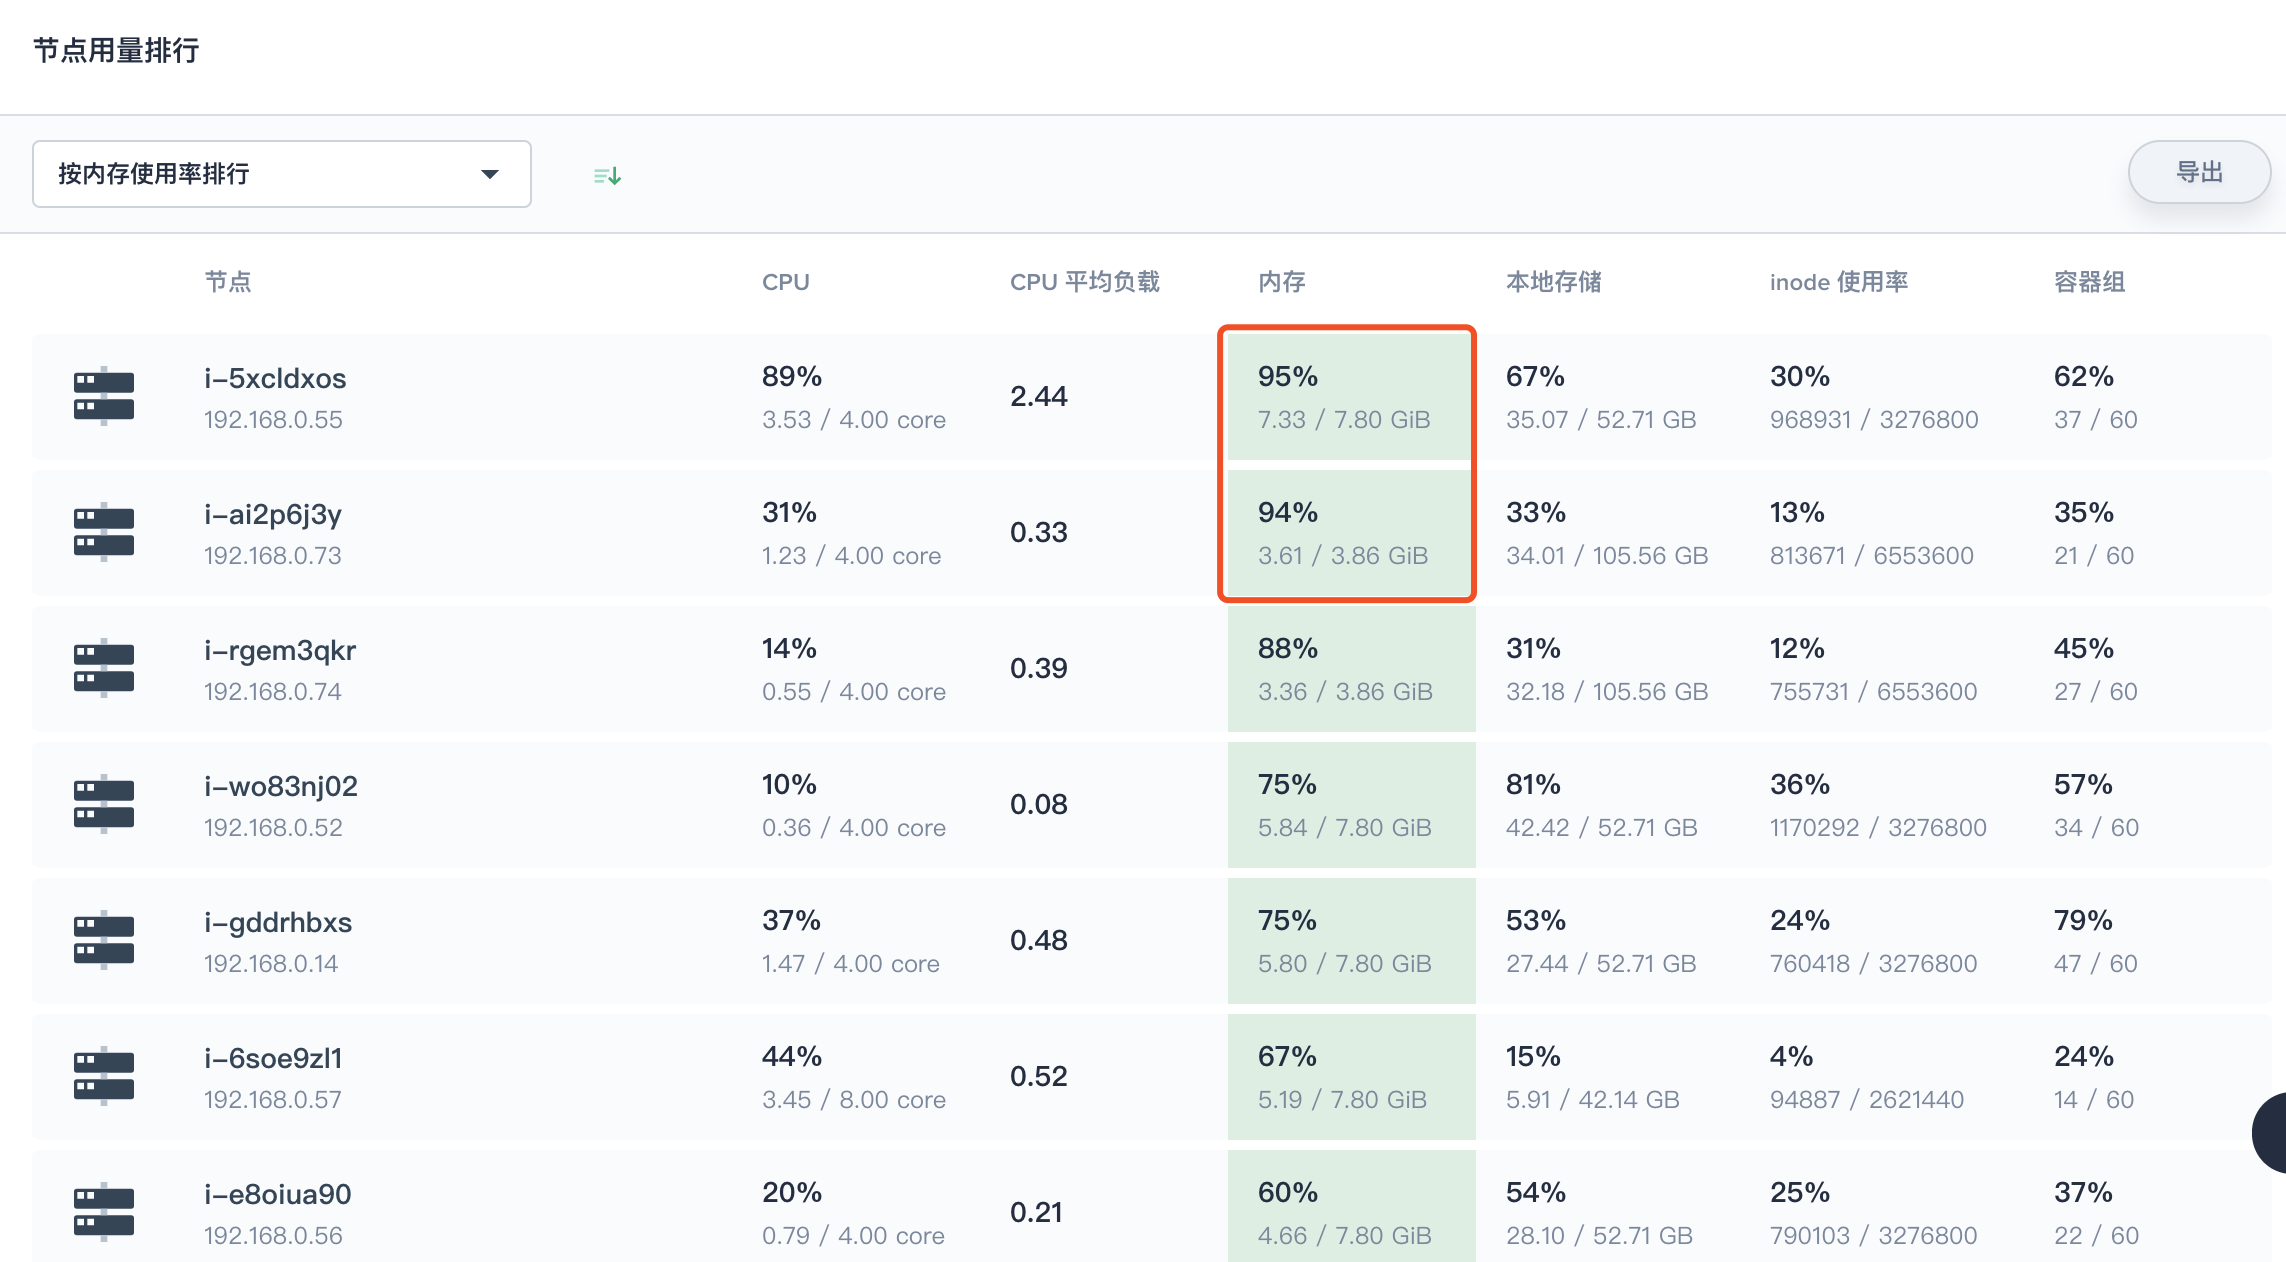The width and height of the screenshot is (2286, 1262).
Task: Open node i-rgem3qkr
Action: [280, 651]
